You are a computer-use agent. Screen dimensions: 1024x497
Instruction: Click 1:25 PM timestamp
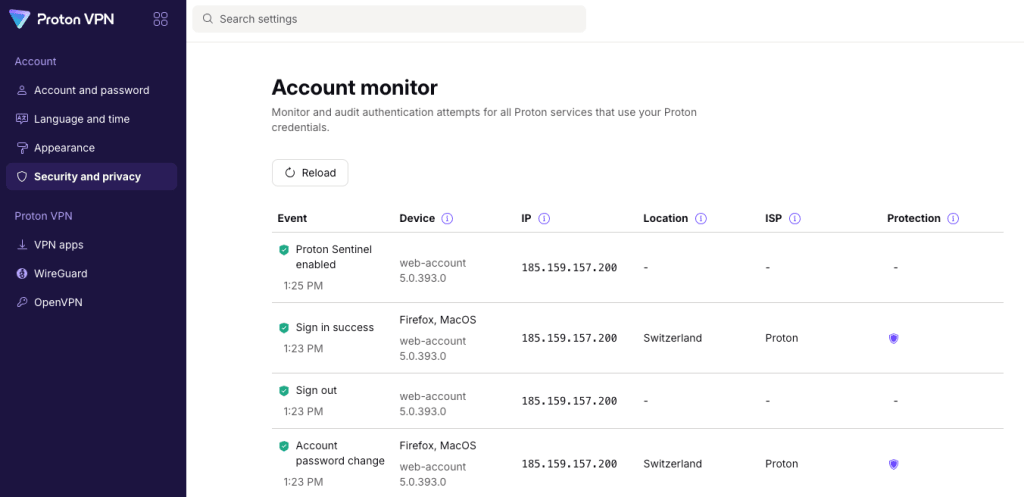click(303, 285)
